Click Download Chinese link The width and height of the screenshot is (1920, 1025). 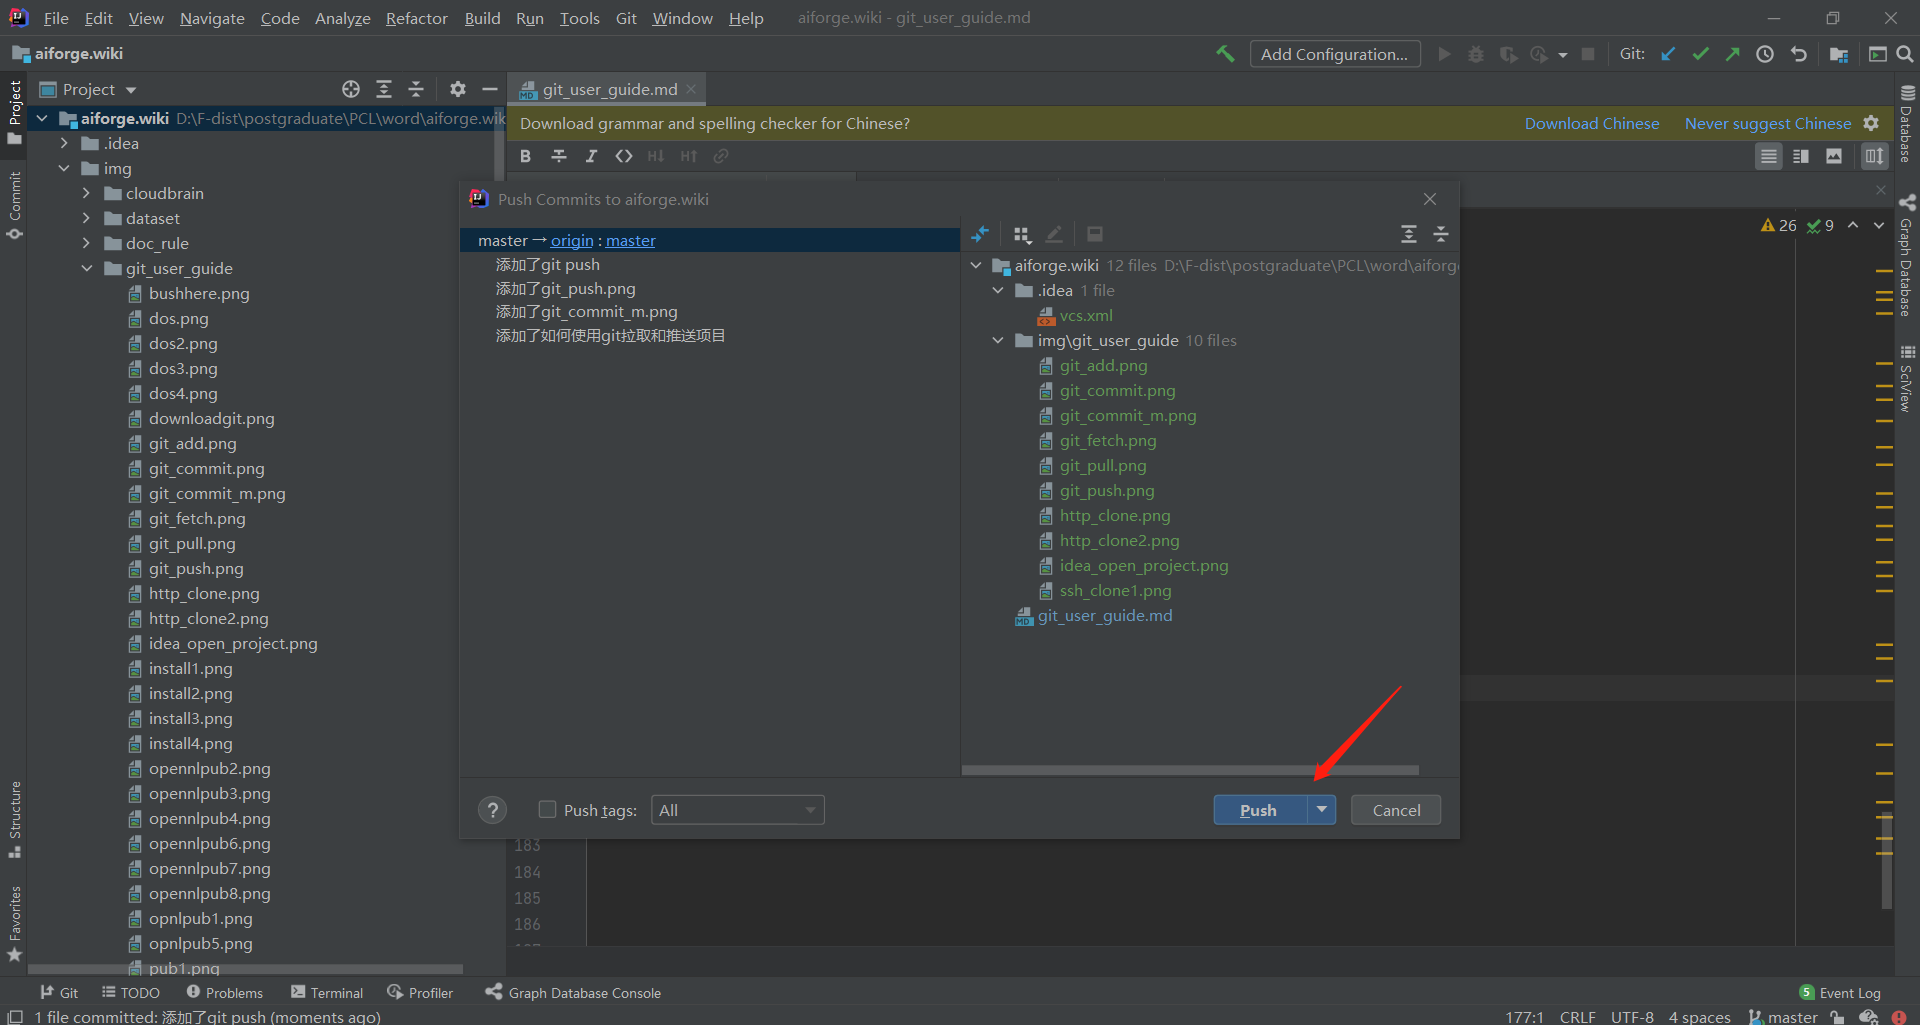(1592, 123)
